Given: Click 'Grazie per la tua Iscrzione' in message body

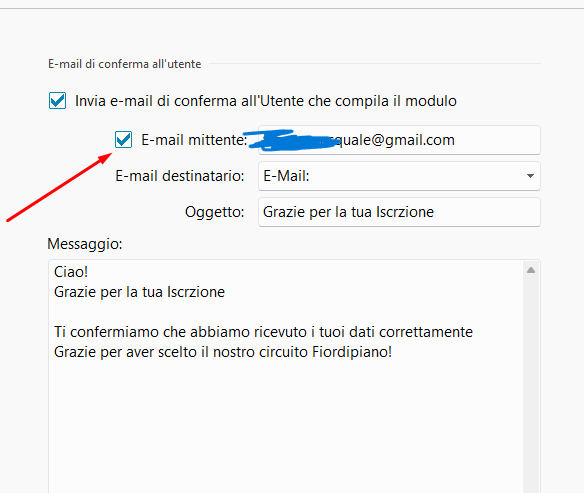Looking at the screenshot, I should pyautogui.click(x=139, y=292).
